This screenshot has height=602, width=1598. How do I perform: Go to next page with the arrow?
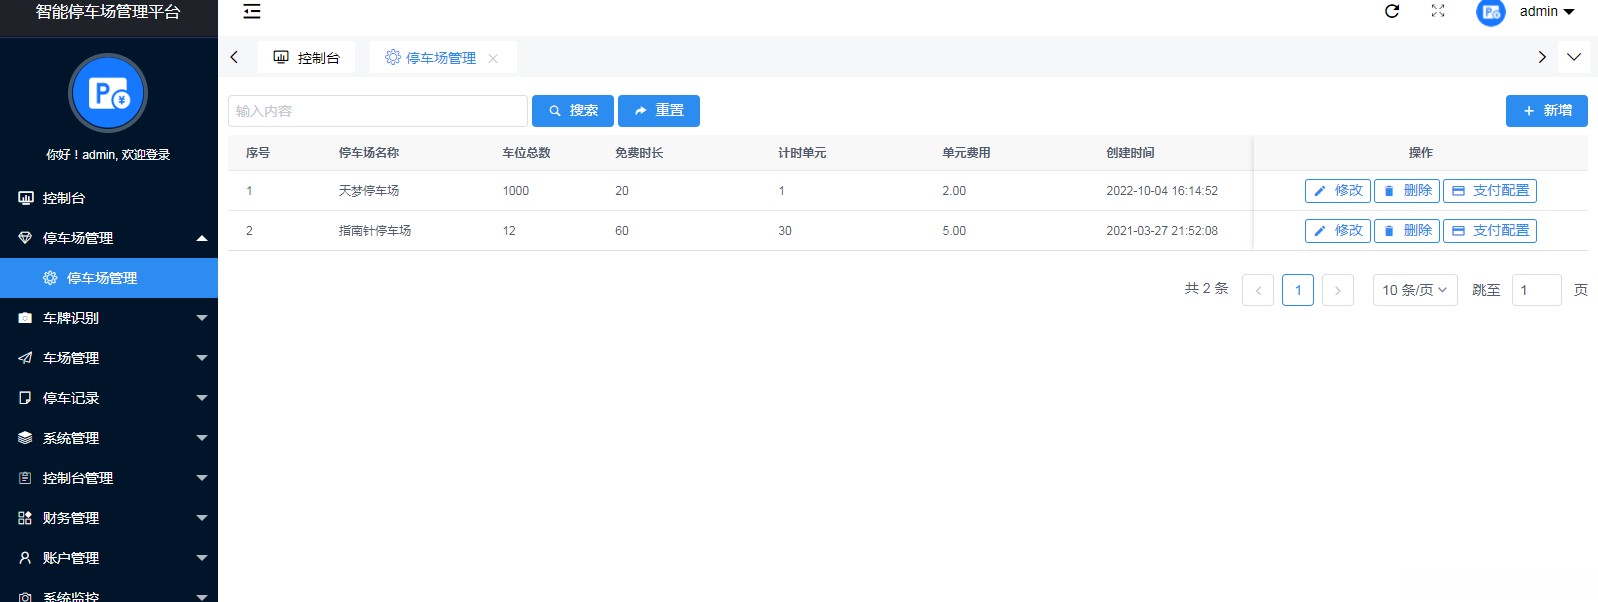pyautogui.click(x=1338, y=290)
